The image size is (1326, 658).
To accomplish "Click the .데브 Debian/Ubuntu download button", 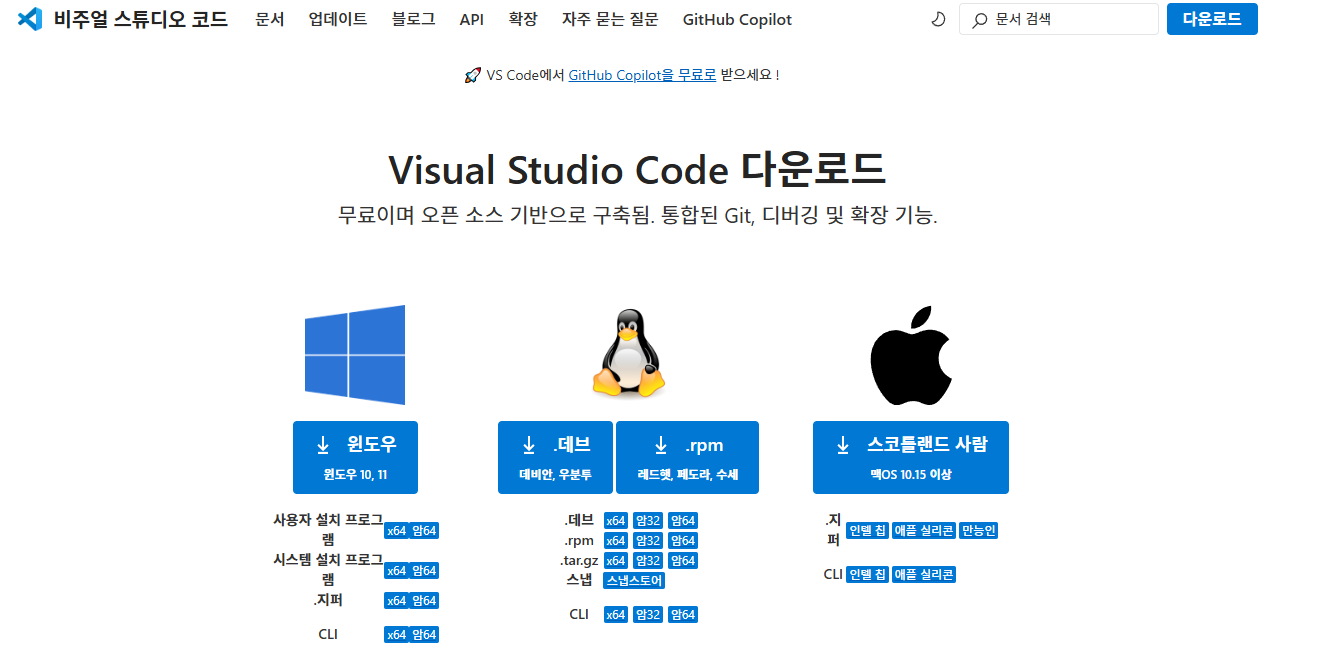I will click(x=555, y=457).
